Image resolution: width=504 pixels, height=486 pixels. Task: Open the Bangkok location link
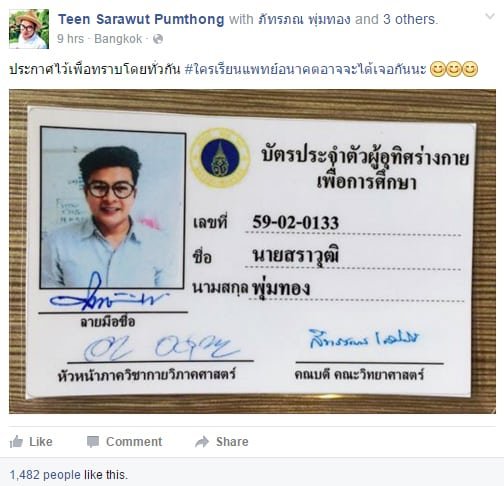coord(118,39)
